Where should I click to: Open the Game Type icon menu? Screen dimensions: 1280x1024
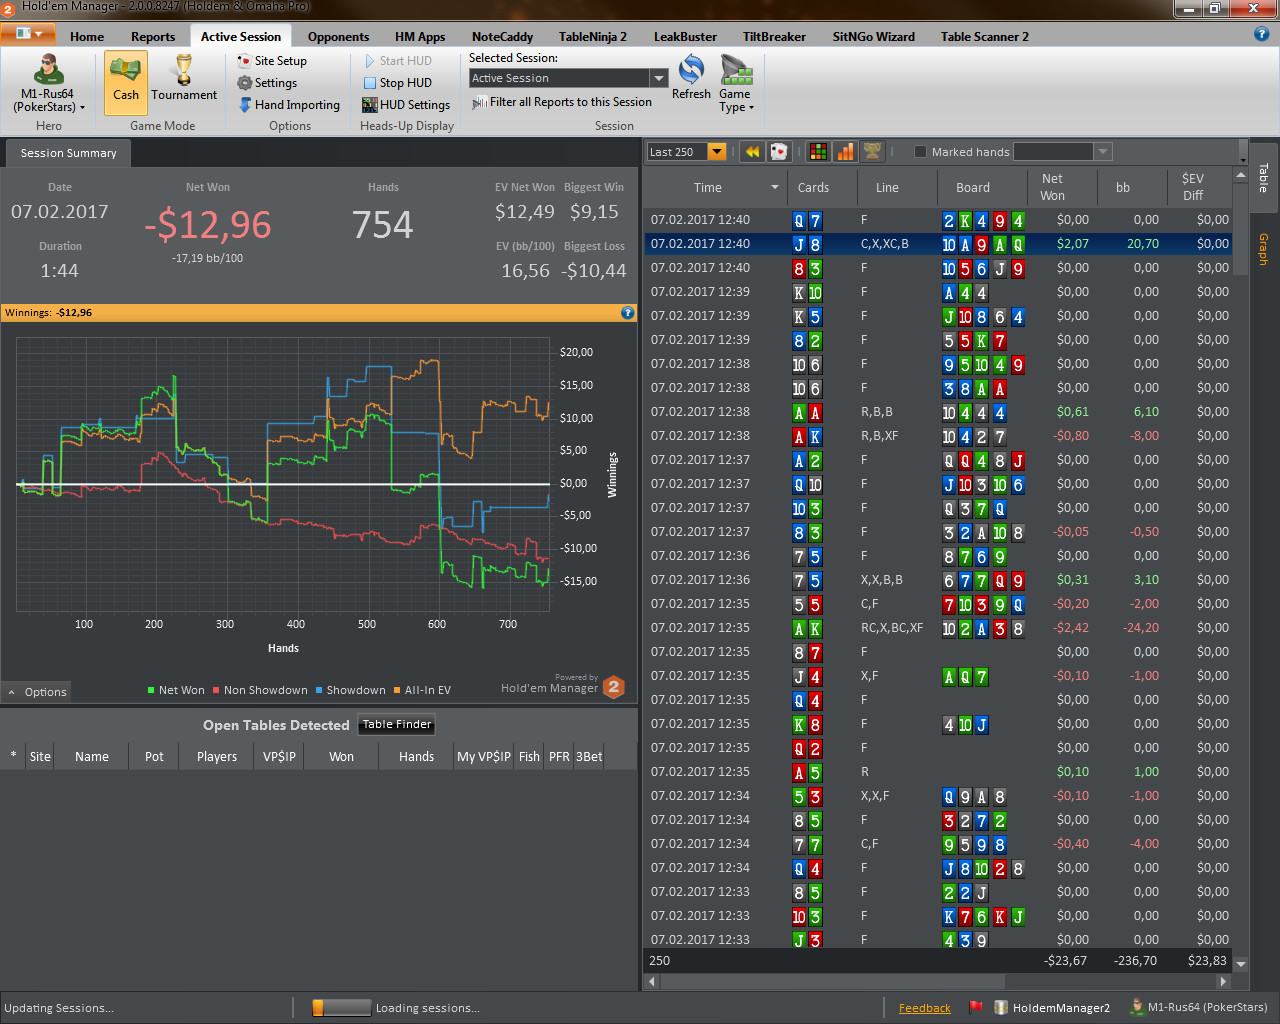coord(736,72)
